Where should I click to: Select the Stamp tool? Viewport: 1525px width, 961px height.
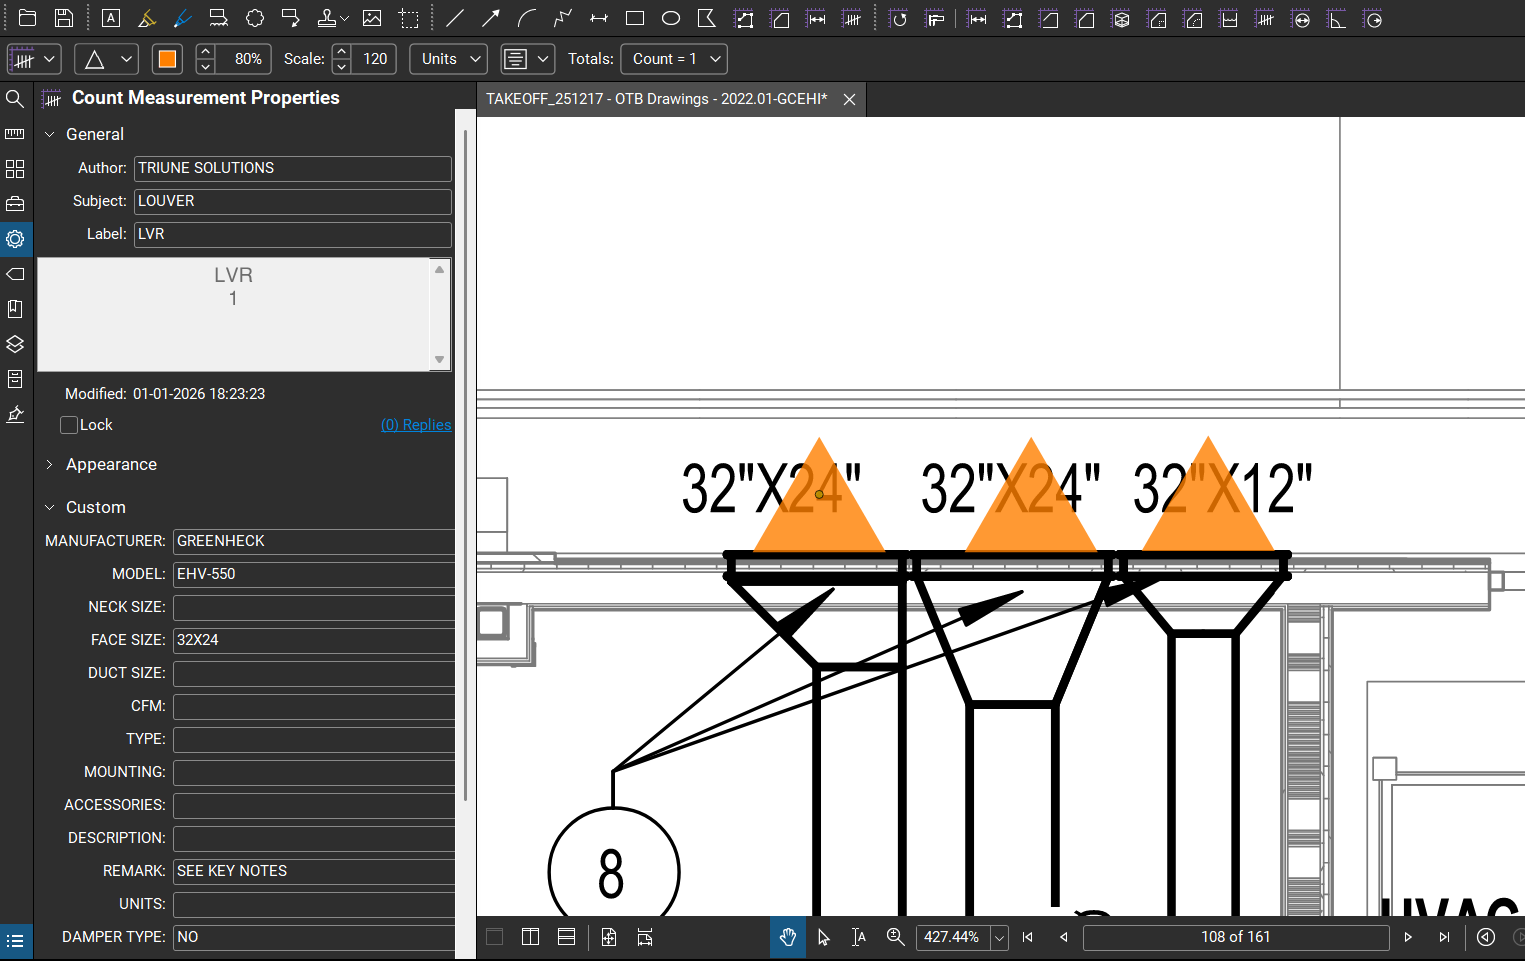pos(327,18)
